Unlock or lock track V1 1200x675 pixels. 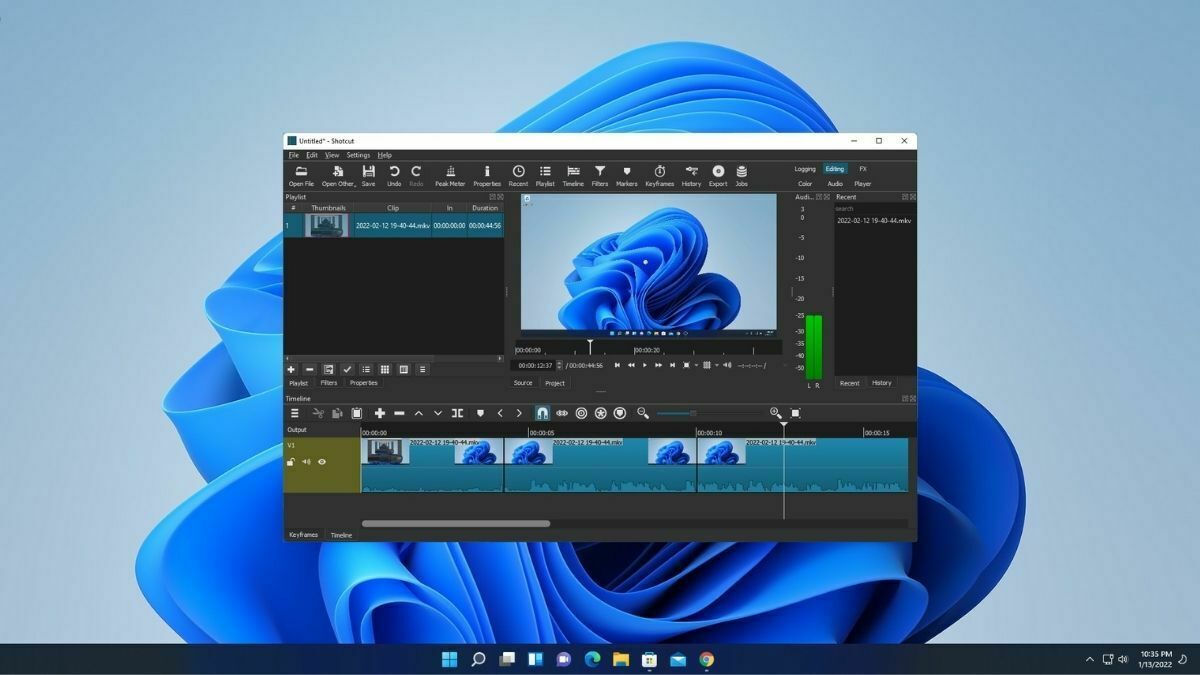[291, 462]
